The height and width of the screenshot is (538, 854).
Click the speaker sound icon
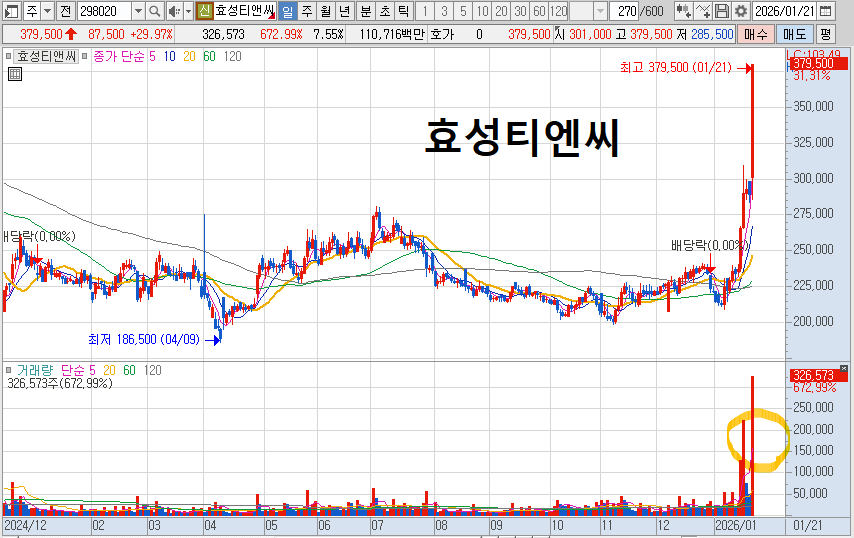(174, 11)
